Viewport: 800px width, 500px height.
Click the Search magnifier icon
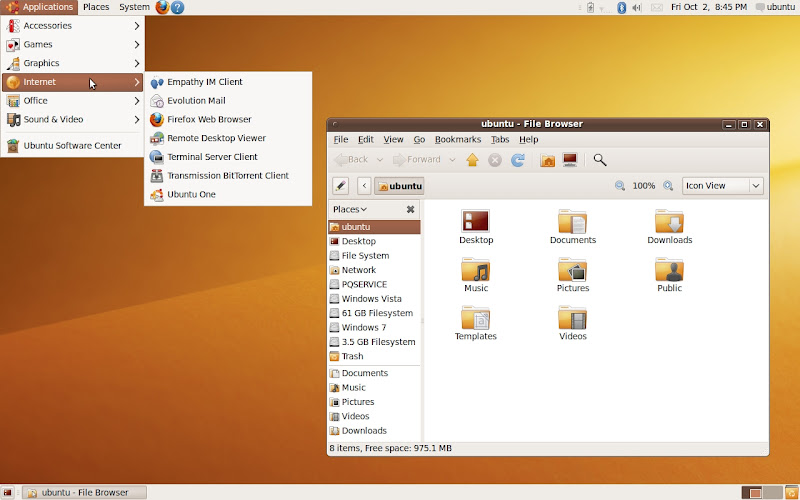(x=600, y=160)
